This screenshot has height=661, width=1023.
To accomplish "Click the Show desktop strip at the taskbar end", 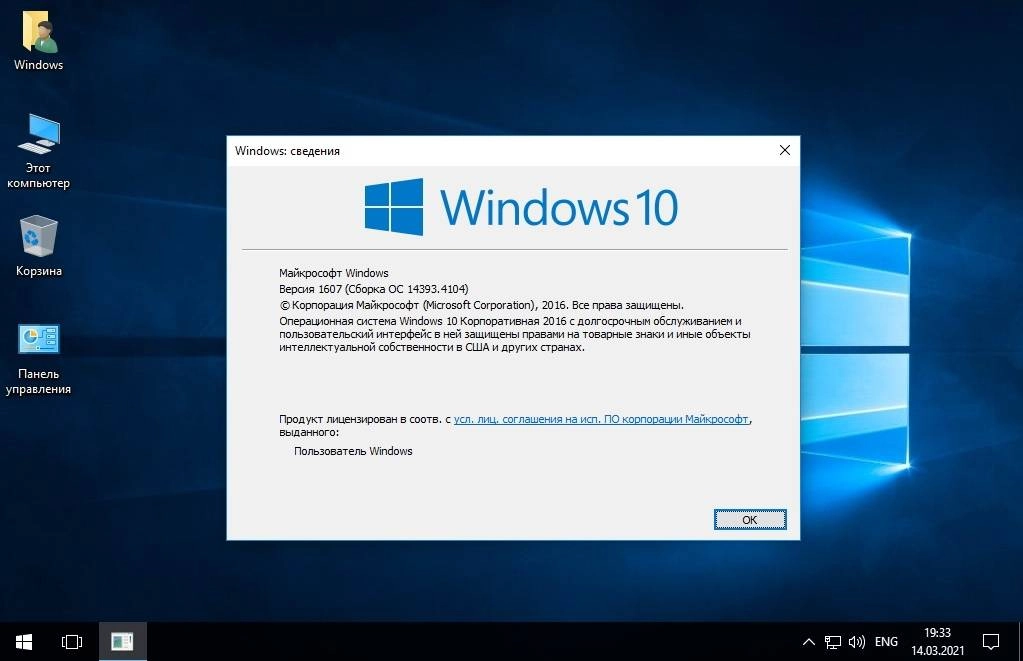I will pos(1020,642).
